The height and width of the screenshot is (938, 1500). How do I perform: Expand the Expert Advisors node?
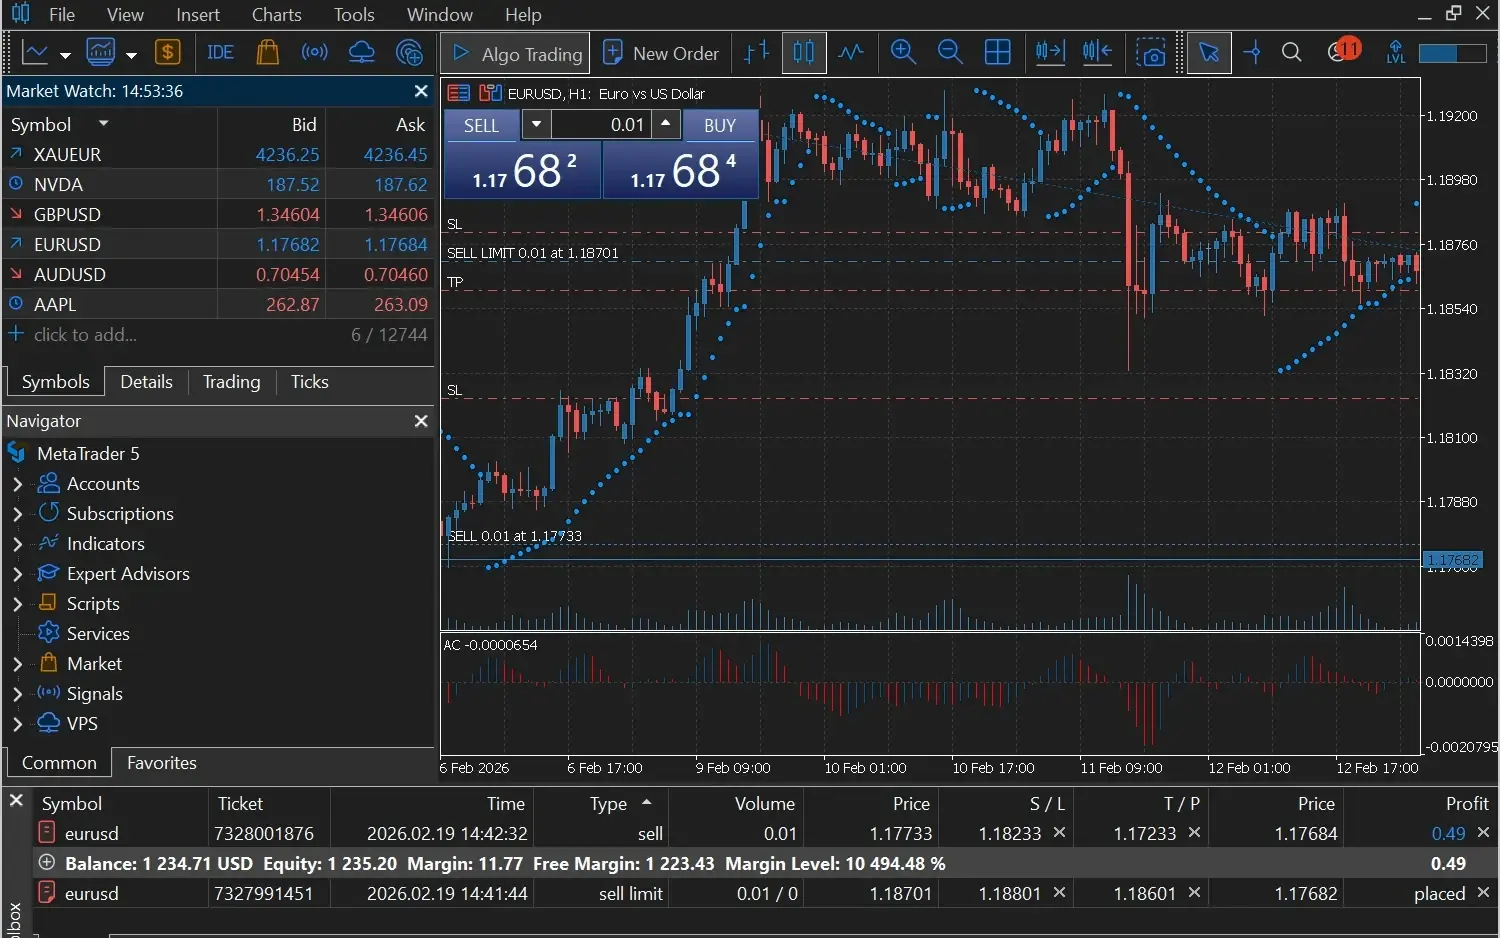(x=17, y=574)
